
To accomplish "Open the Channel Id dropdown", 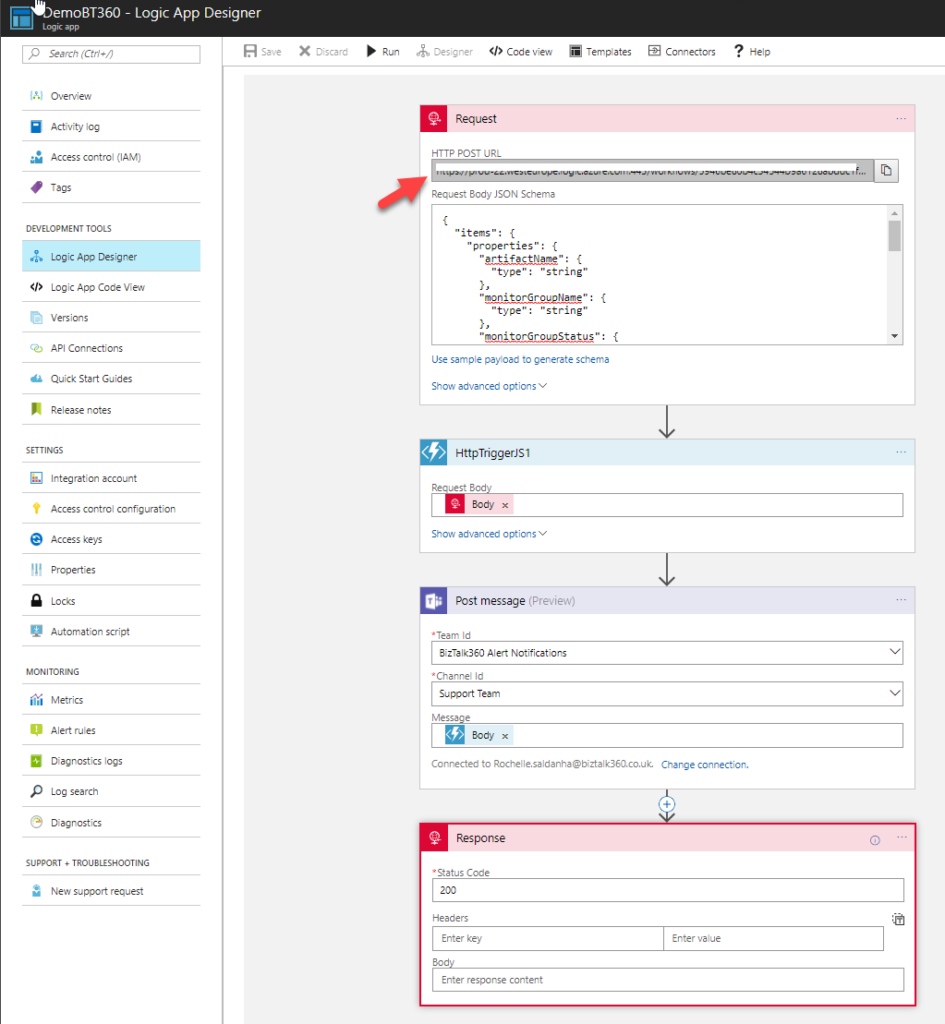I will click(895, 693).
